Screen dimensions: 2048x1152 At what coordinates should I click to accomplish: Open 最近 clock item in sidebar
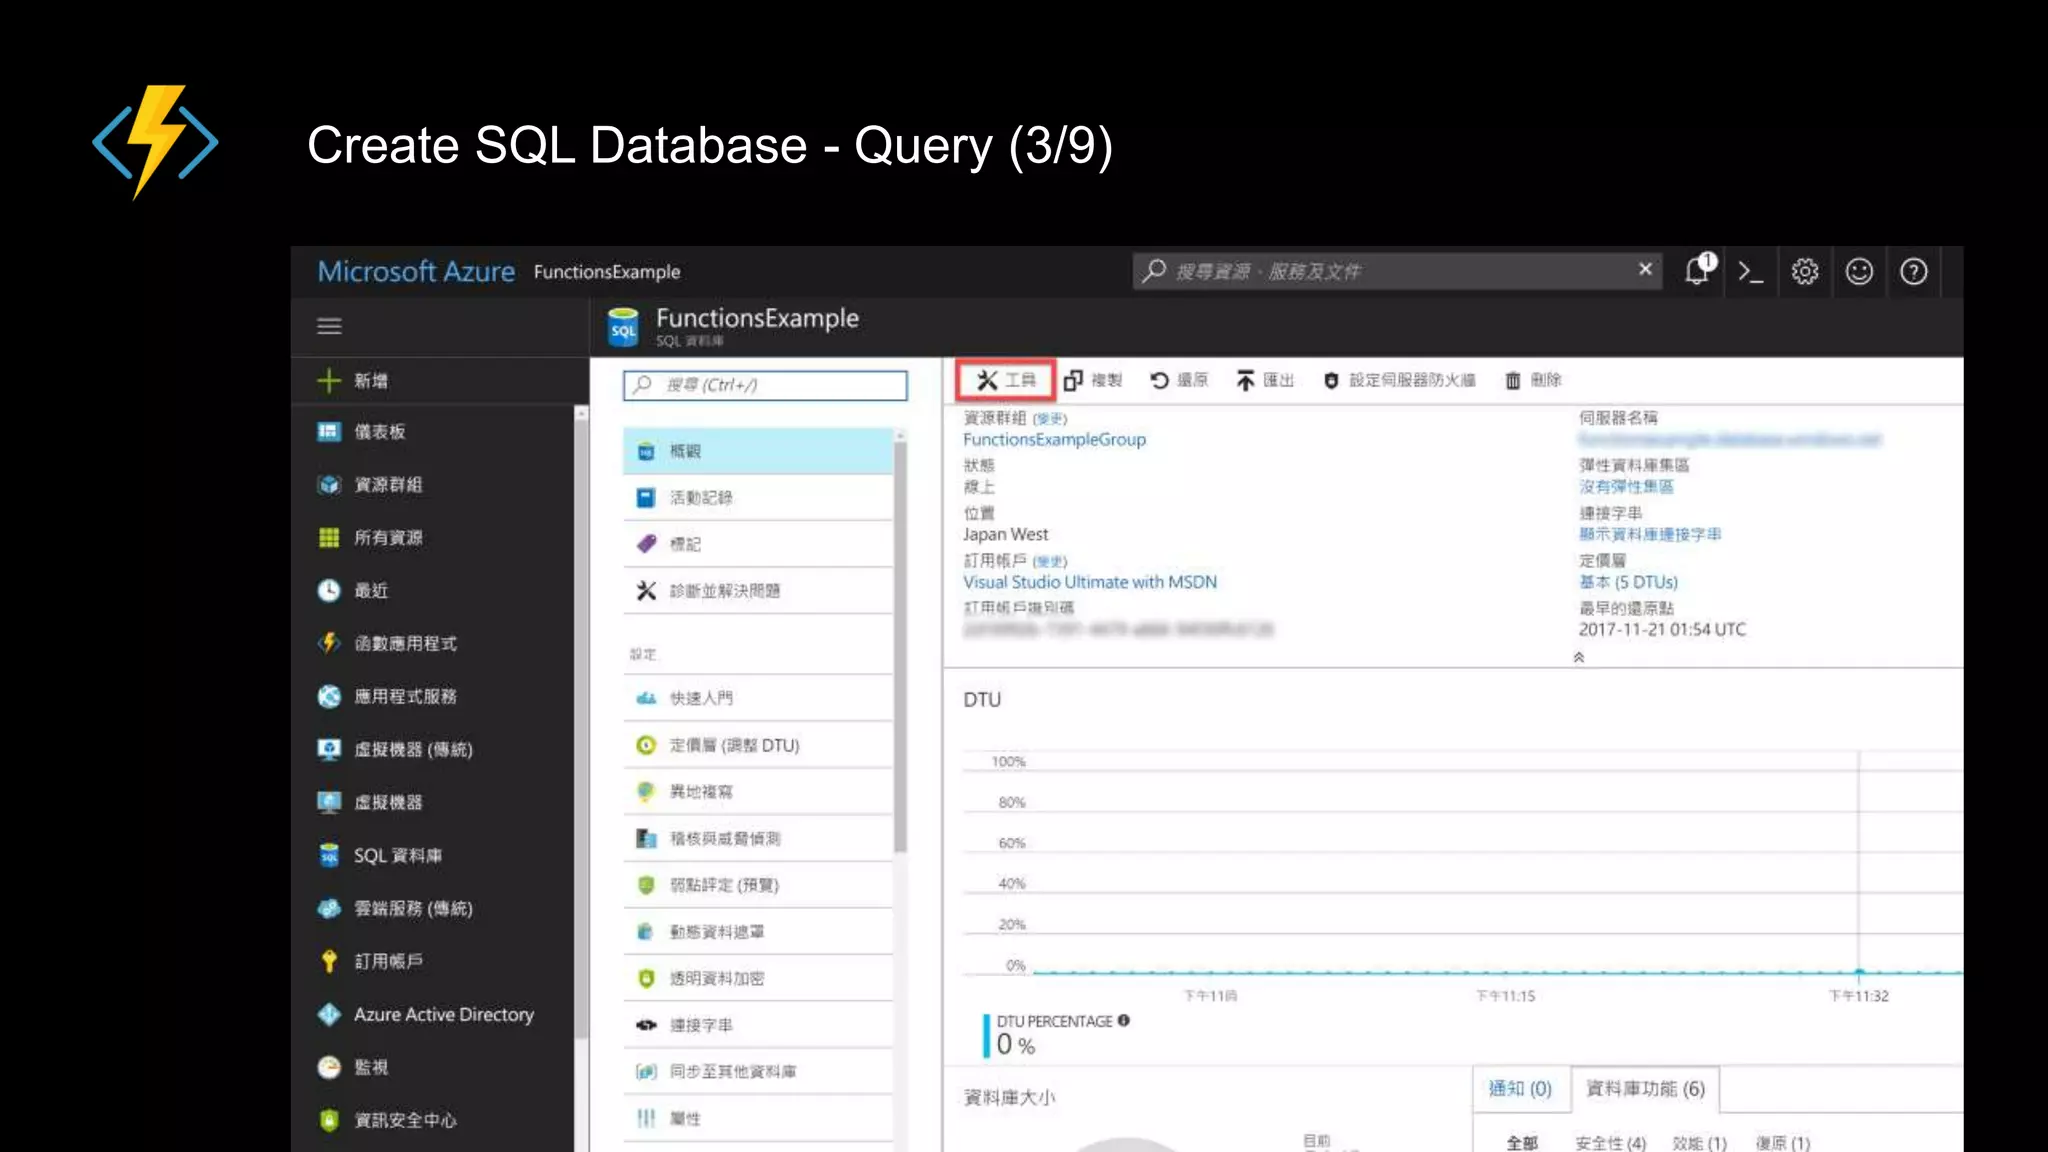click(x=352, y=590)
